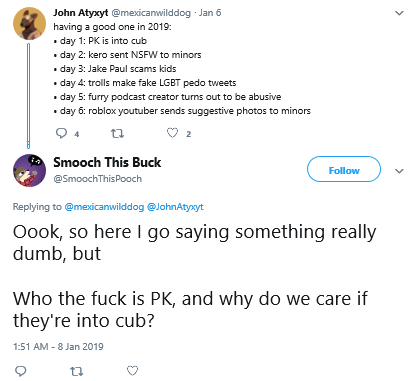420x381 pixels.
Task: Open Smooch This Buck display name
Action: 107,162
